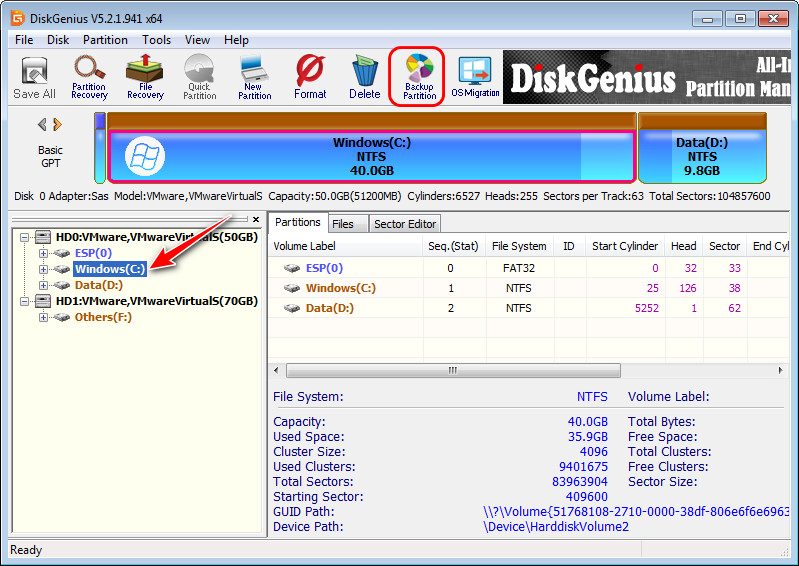Viewport: 799px width, 566px height.
Task: Expand the Others(F:) tree node
Action: pyautogui.click(x=43, y=317)
